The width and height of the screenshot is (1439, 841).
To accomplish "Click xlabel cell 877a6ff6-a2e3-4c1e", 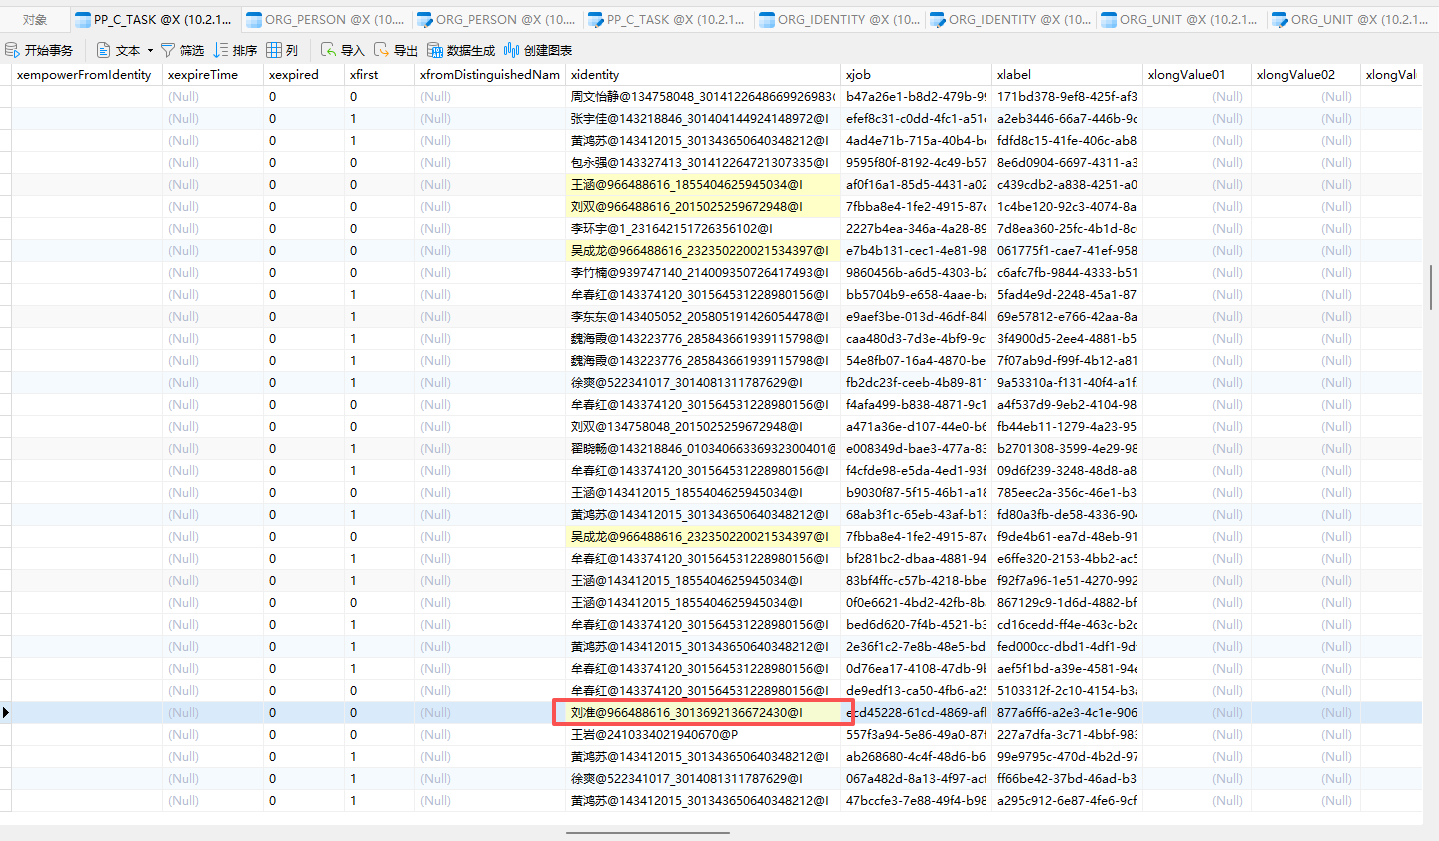I will click(x=1067, y=713).
